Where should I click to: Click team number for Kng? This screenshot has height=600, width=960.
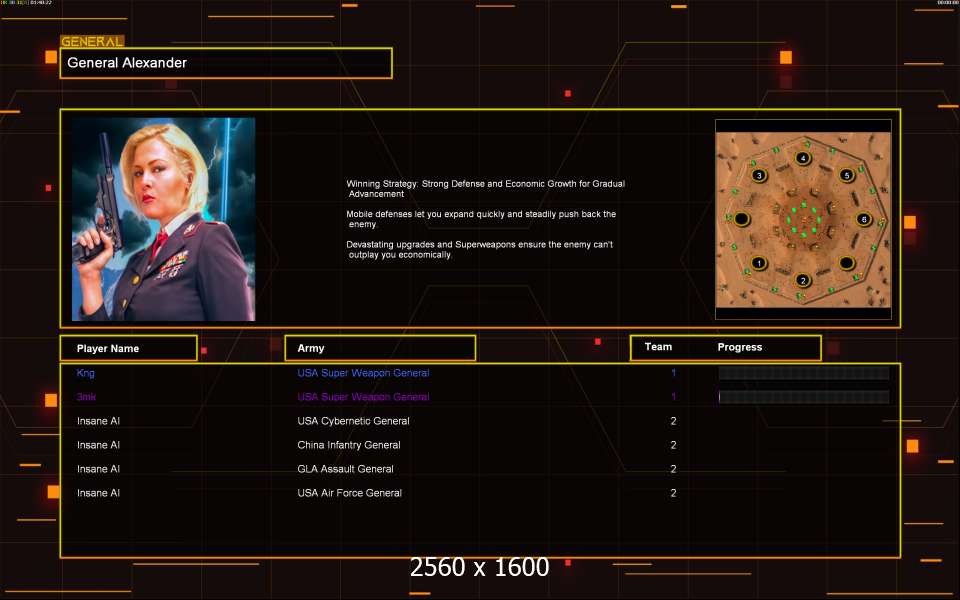click(673, 373)
